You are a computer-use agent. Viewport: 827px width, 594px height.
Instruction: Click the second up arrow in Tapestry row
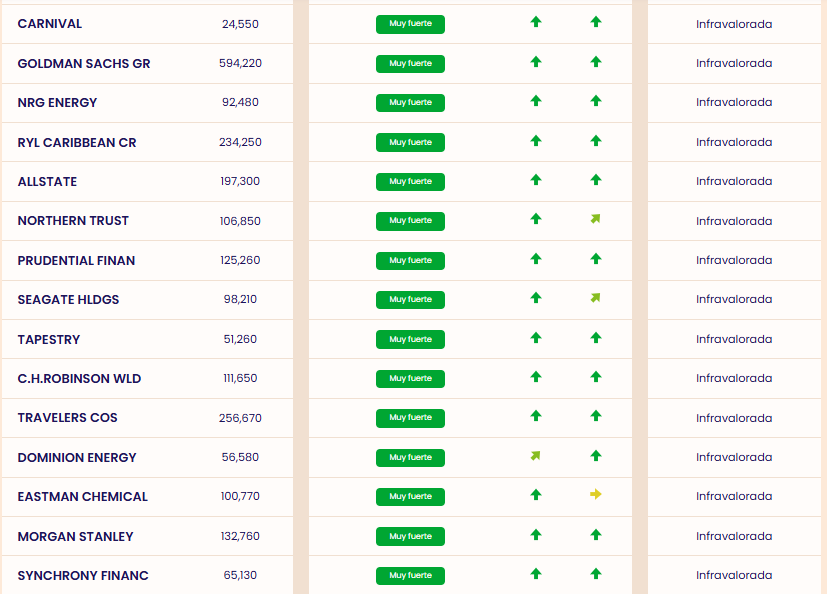596,338
